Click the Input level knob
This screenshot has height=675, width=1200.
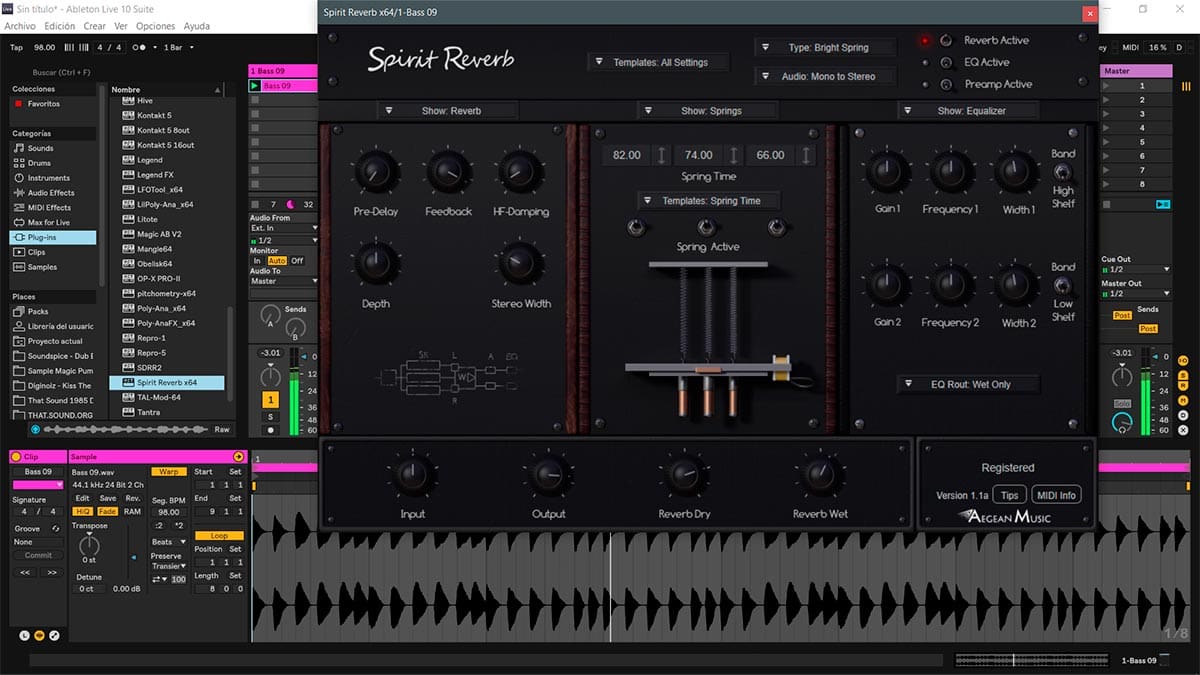[x=412, y=474]
